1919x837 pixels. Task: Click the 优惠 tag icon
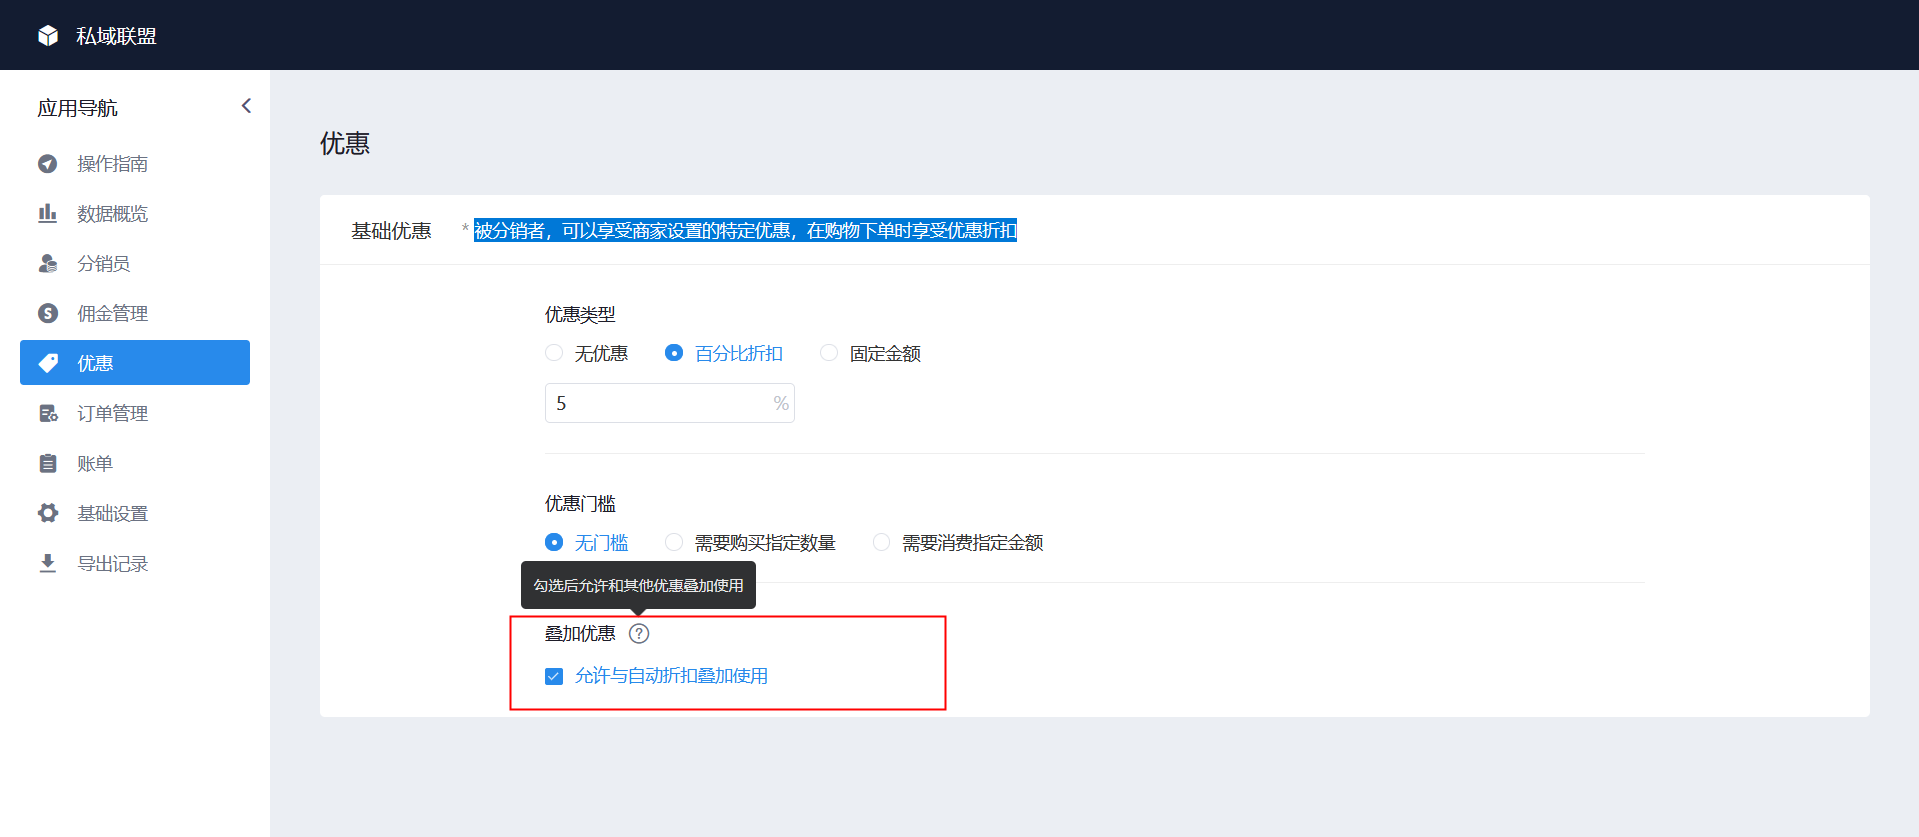point(48,363)
